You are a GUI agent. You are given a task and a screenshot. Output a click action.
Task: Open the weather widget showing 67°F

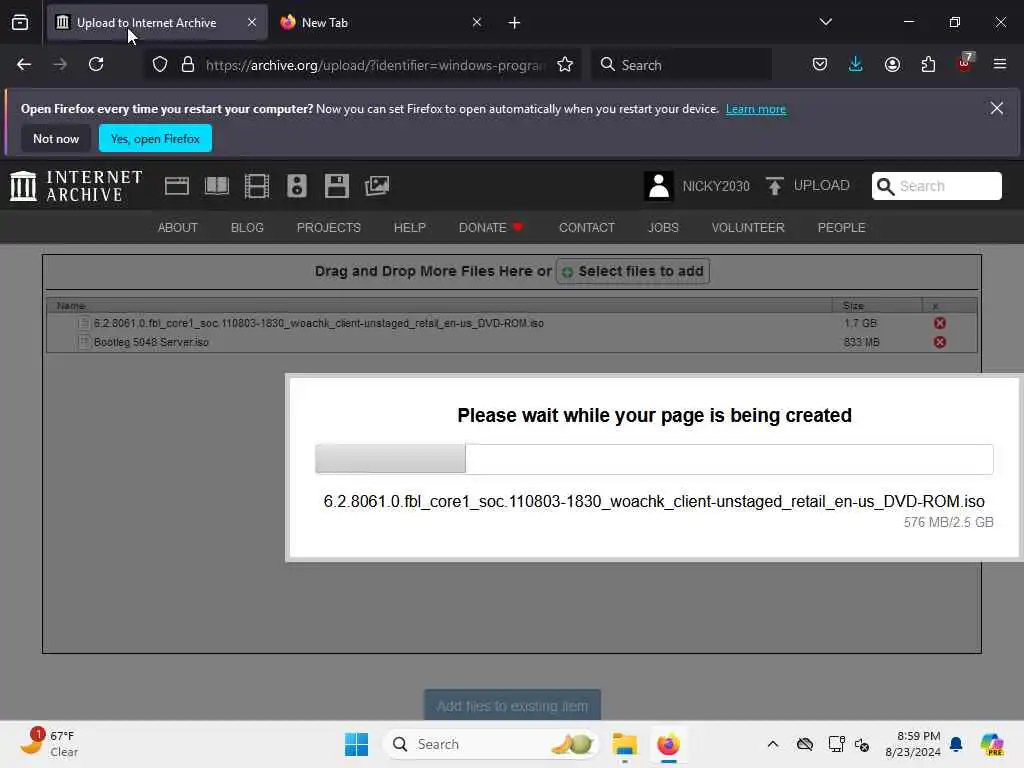tap(48, 744)
